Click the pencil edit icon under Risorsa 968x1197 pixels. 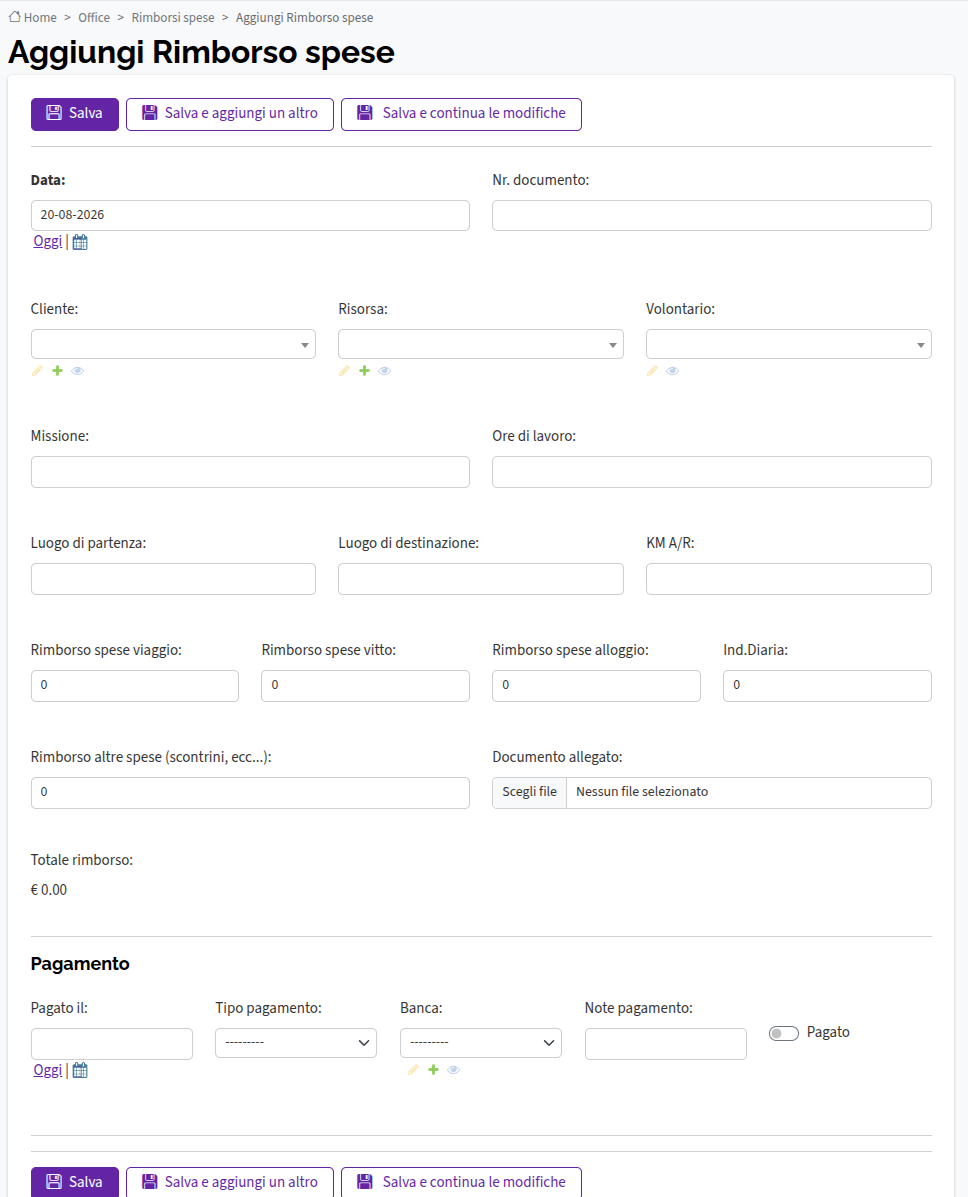[344, 371]
